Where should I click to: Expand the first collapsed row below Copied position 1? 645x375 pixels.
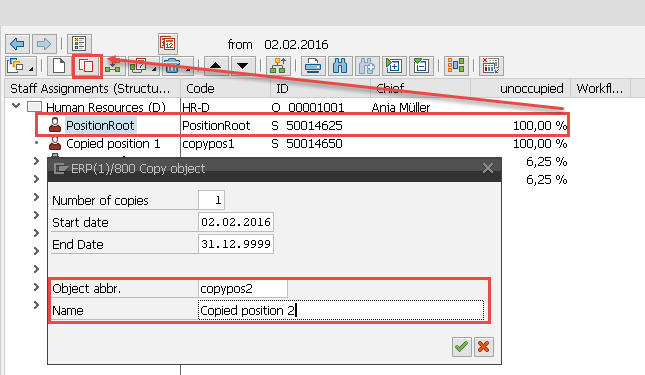point(36,161)
